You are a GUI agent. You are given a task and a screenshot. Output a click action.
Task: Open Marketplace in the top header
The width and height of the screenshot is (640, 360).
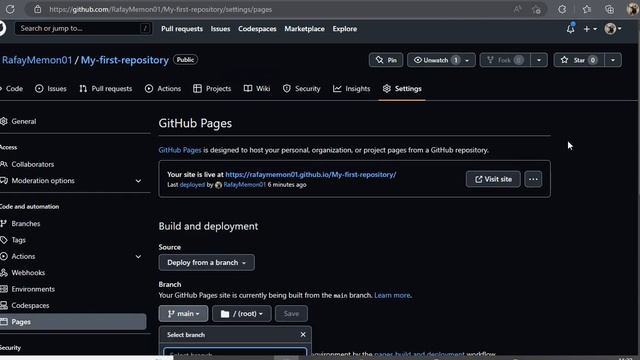point(304,29)
